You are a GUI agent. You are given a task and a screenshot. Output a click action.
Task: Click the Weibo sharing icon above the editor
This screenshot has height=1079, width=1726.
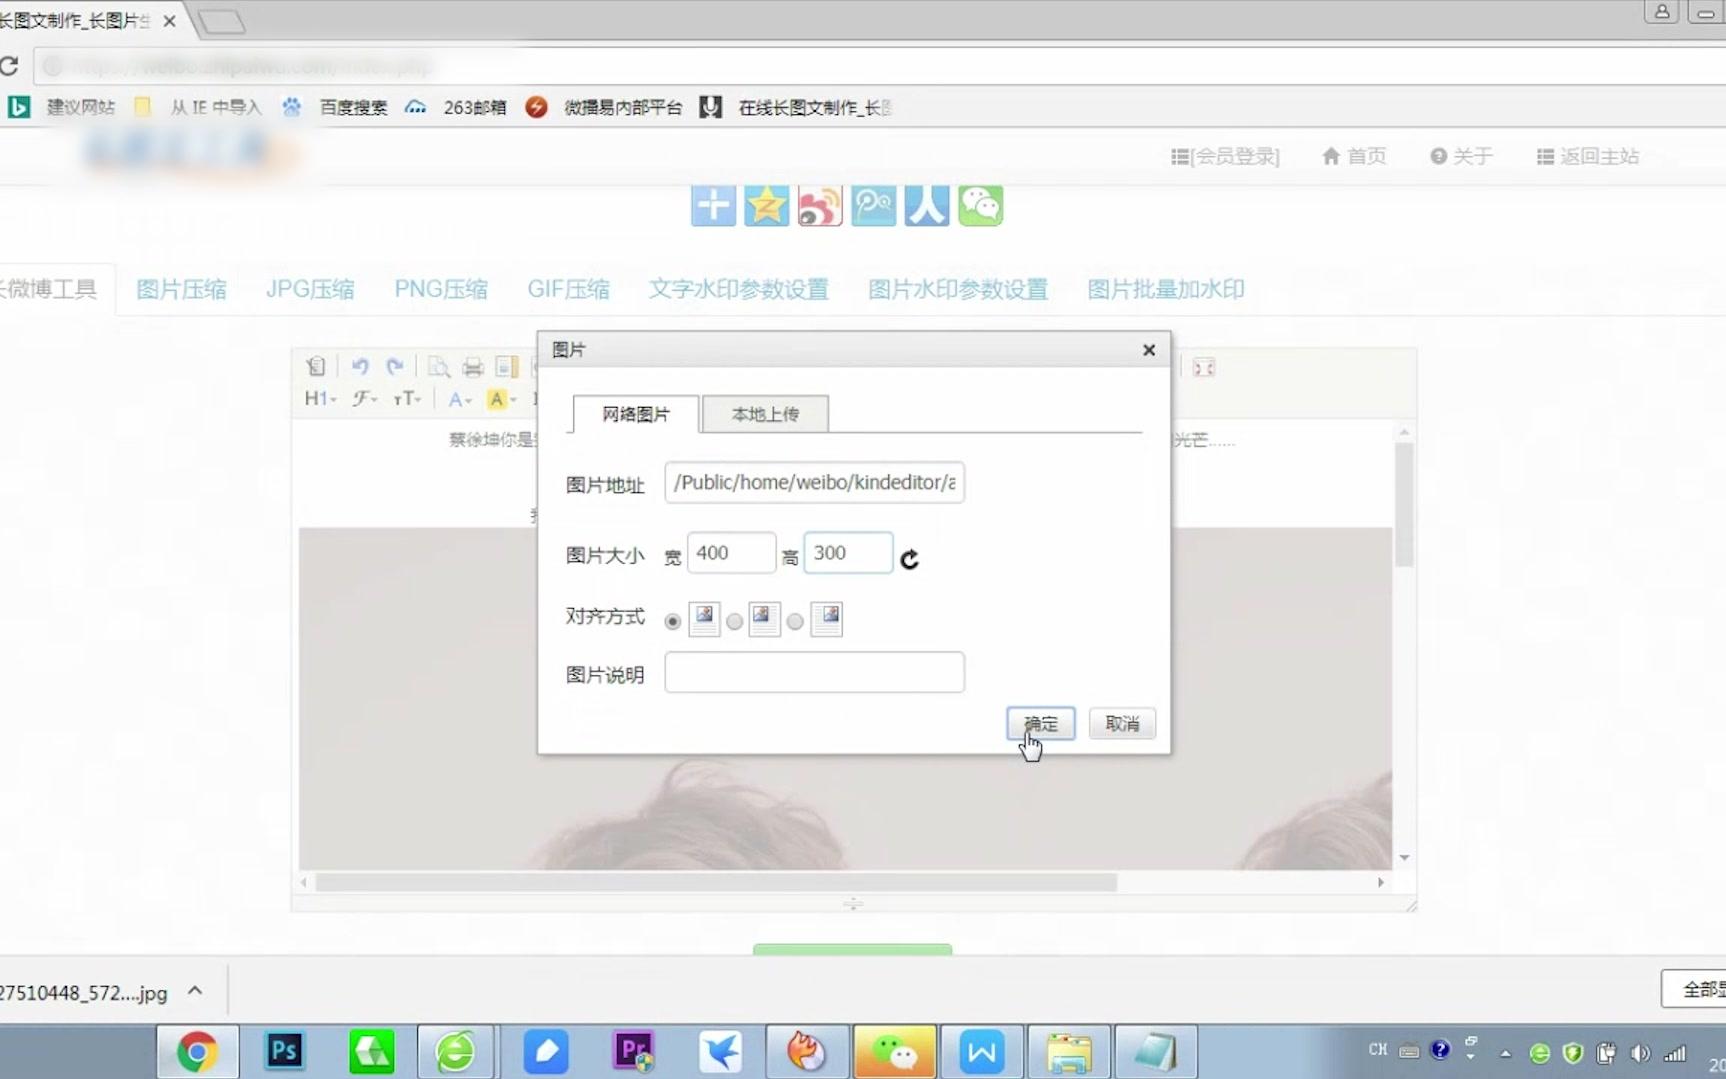point(819,205)
